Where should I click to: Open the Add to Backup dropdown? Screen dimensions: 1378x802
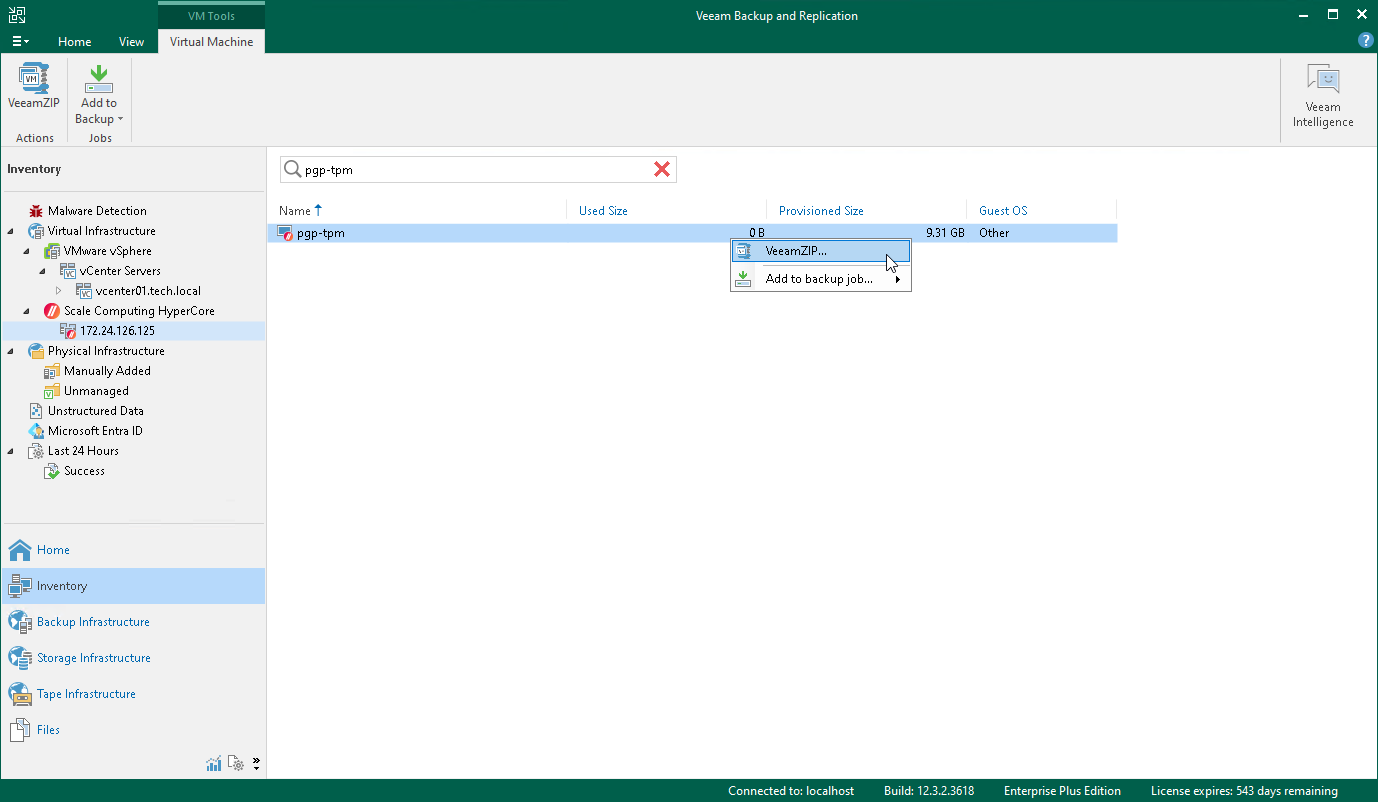[99, 95]
